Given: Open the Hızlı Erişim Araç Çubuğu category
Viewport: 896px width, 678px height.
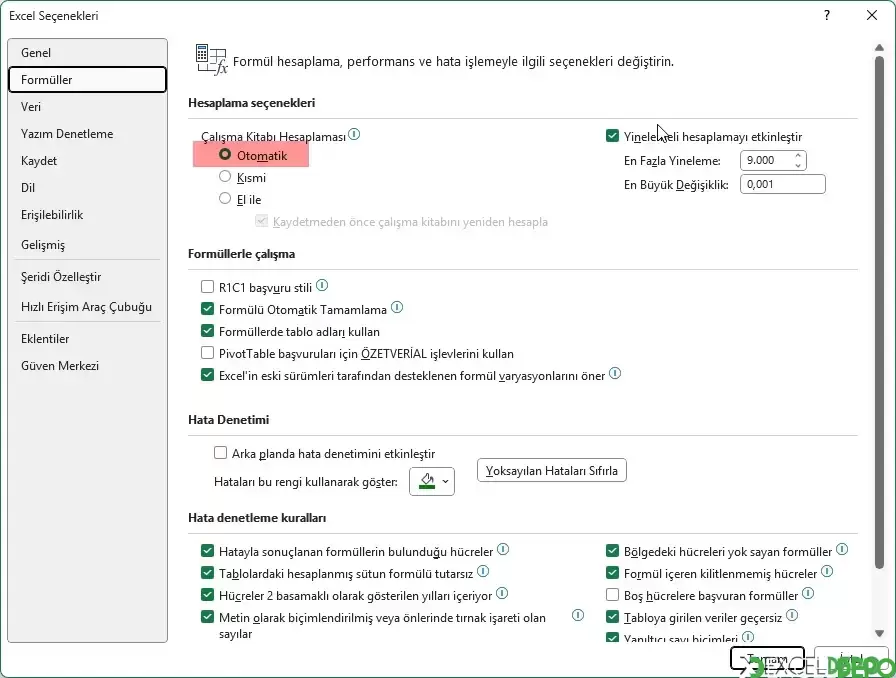Looking at the screenshot, I should (87, 307).
